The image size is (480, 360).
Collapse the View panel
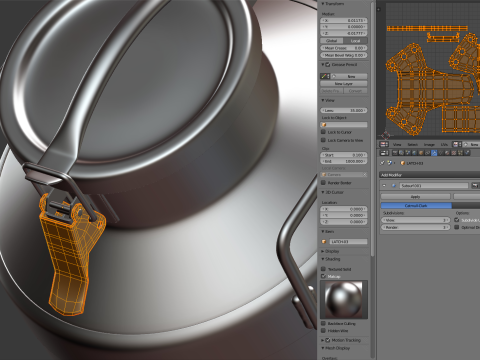(x=323, y=100)
